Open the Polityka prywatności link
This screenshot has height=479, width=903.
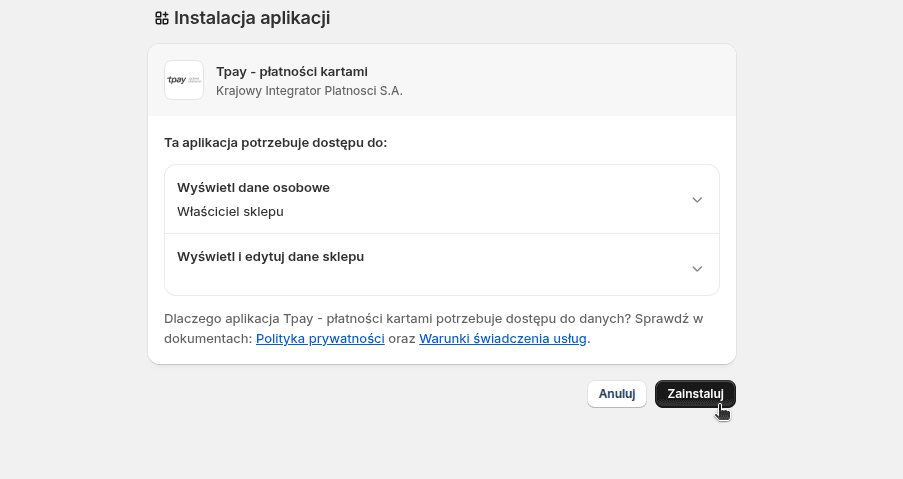320,339
